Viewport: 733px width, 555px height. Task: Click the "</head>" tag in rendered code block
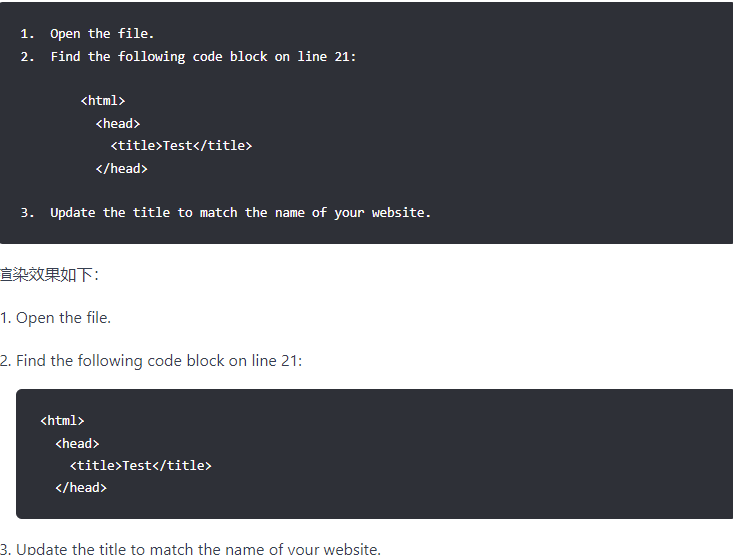pyautogui.click(x=80, y=488)
